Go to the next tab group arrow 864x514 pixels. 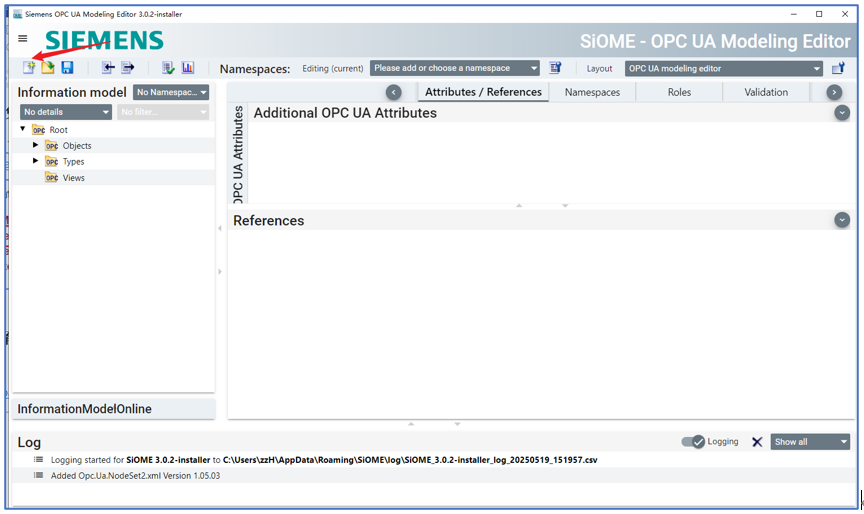tap(834, 92)
